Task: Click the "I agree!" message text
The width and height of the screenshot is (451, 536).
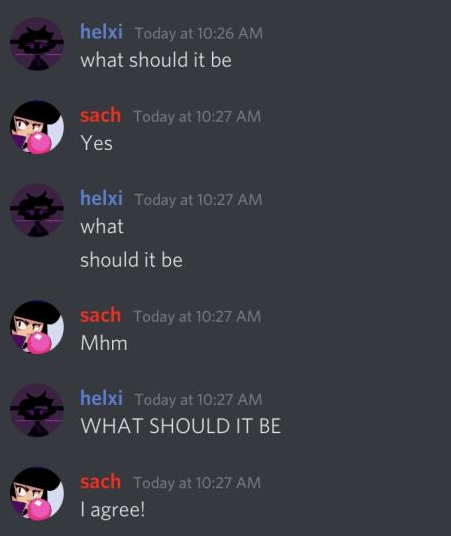Action: click(x=113, y=510)
